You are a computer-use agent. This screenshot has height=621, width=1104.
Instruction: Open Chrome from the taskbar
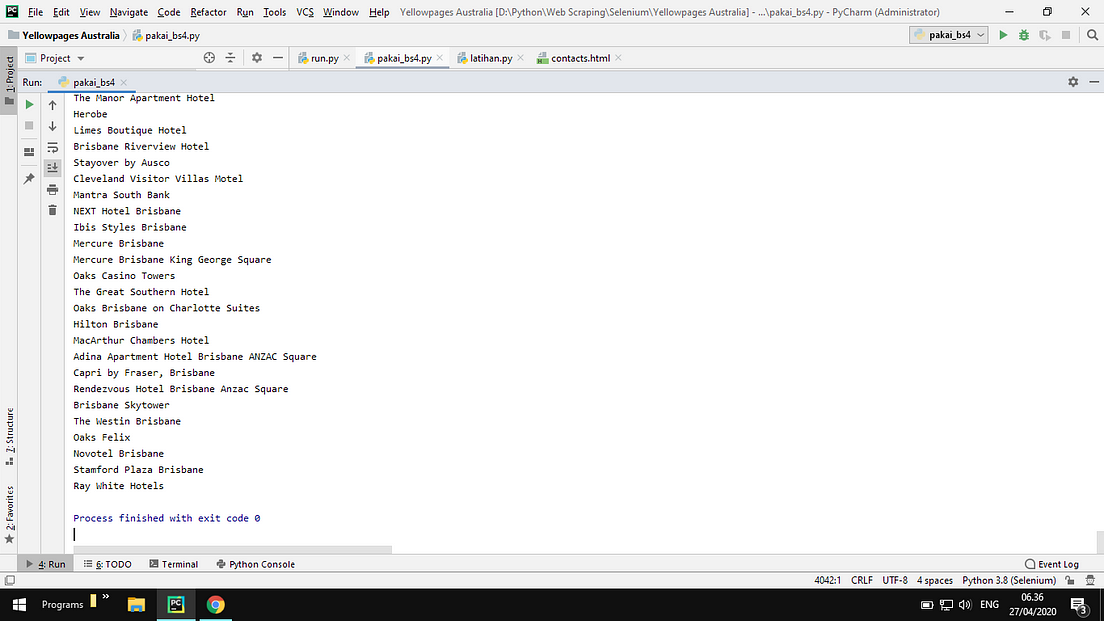[215, 604]
